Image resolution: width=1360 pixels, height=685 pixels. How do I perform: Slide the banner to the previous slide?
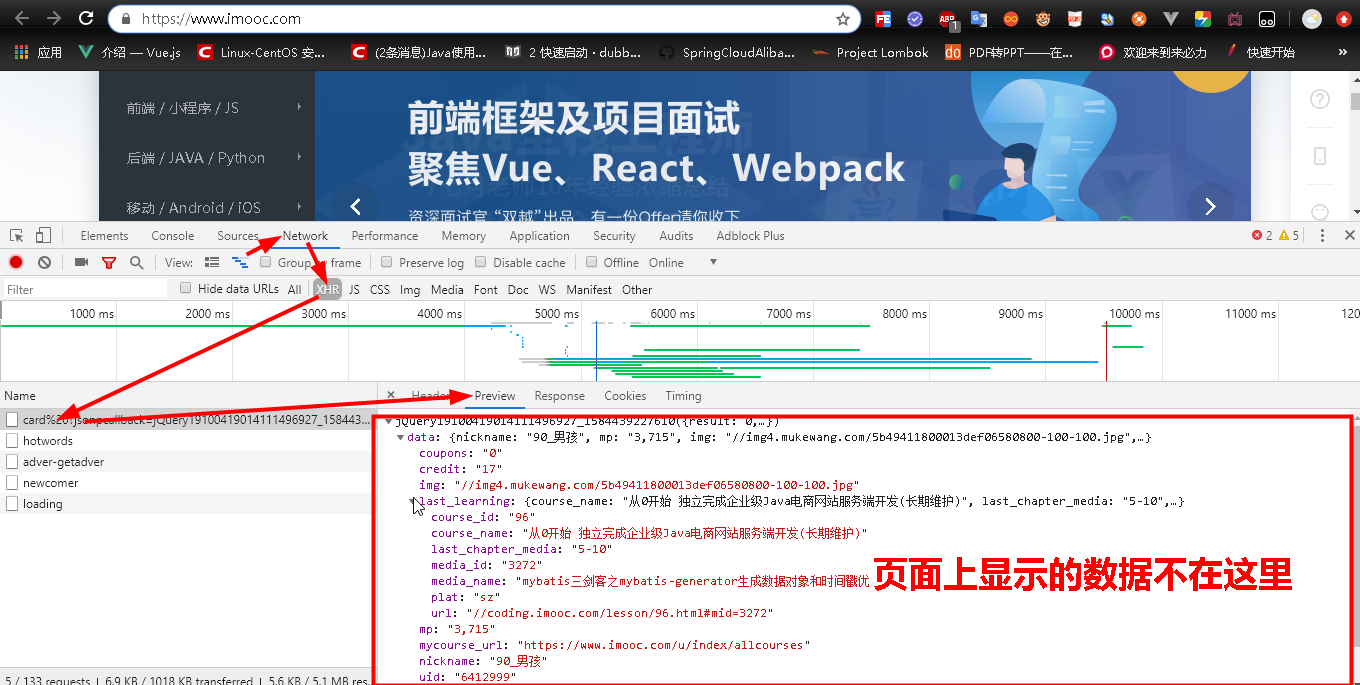[x=354, y=206]
